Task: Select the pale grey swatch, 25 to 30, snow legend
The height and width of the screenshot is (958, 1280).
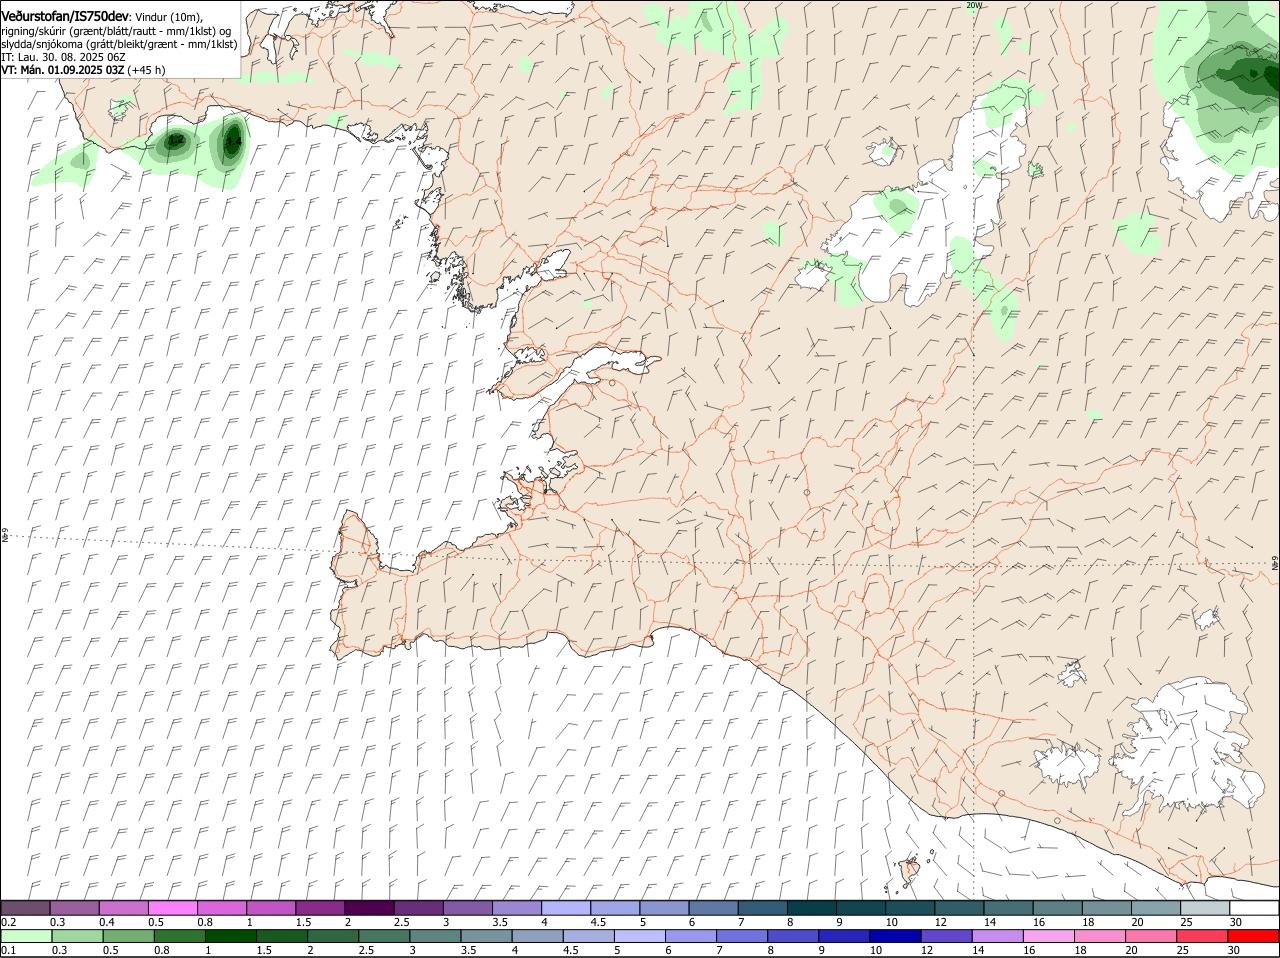Action: (x=1205, y=907)
